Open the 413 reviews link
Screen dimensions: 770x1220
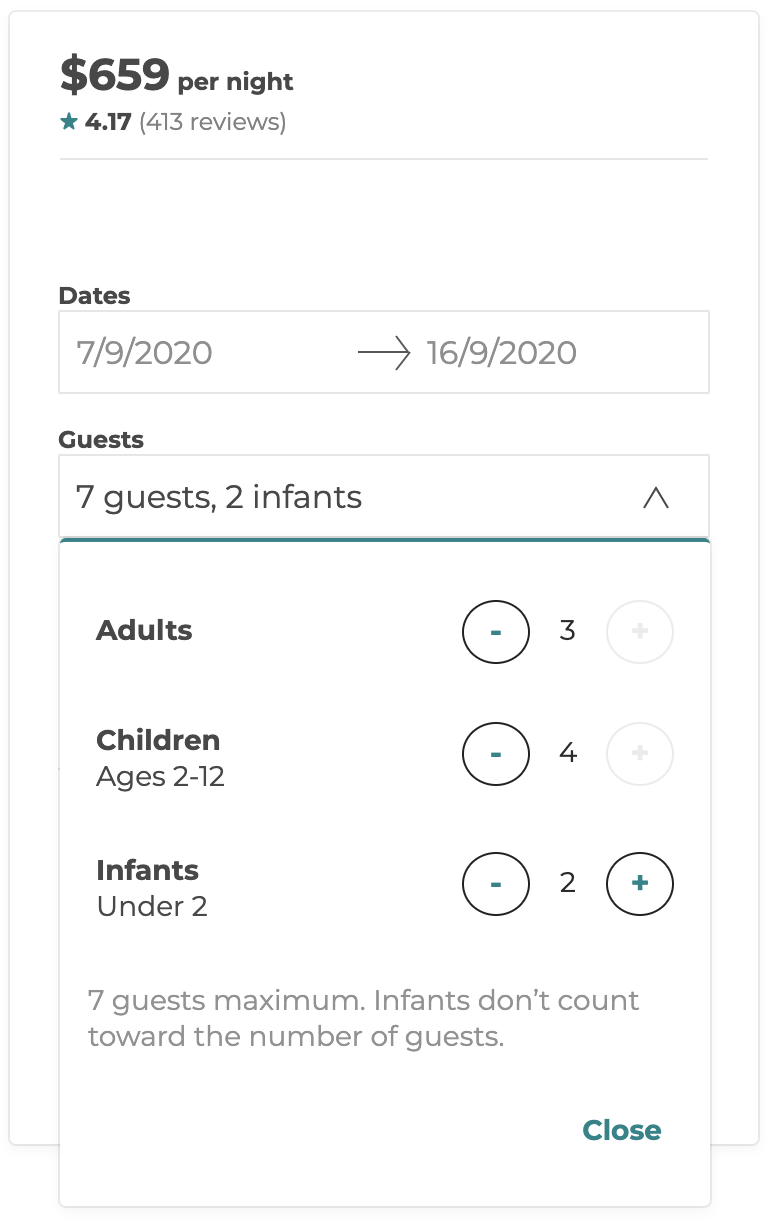click(x=212, y=121)
